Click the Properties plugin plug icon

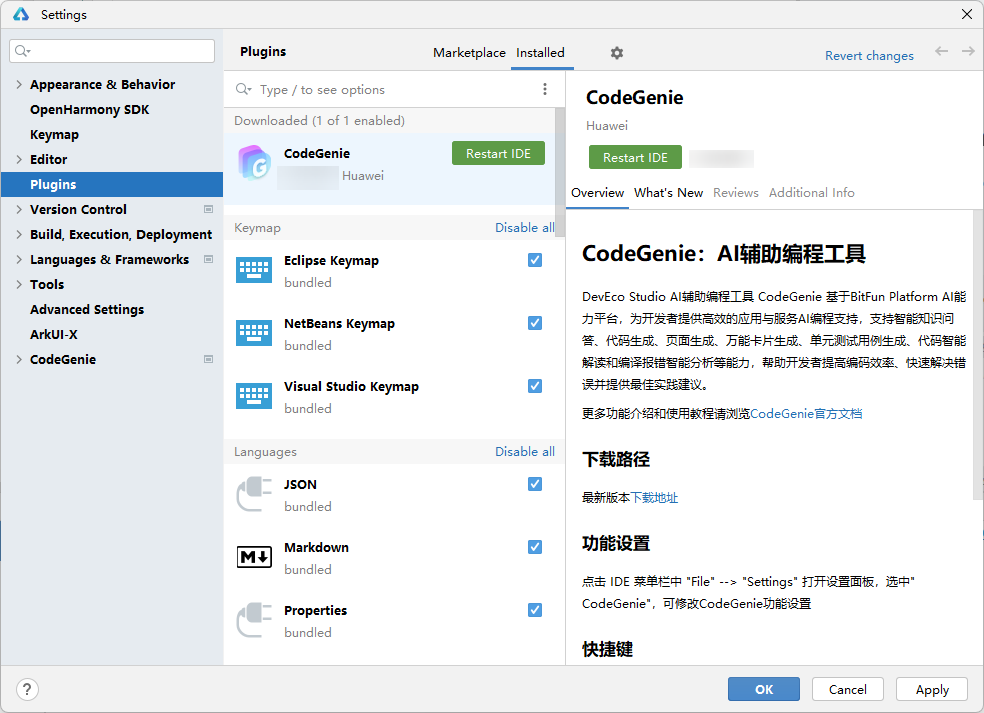(254, 620)
